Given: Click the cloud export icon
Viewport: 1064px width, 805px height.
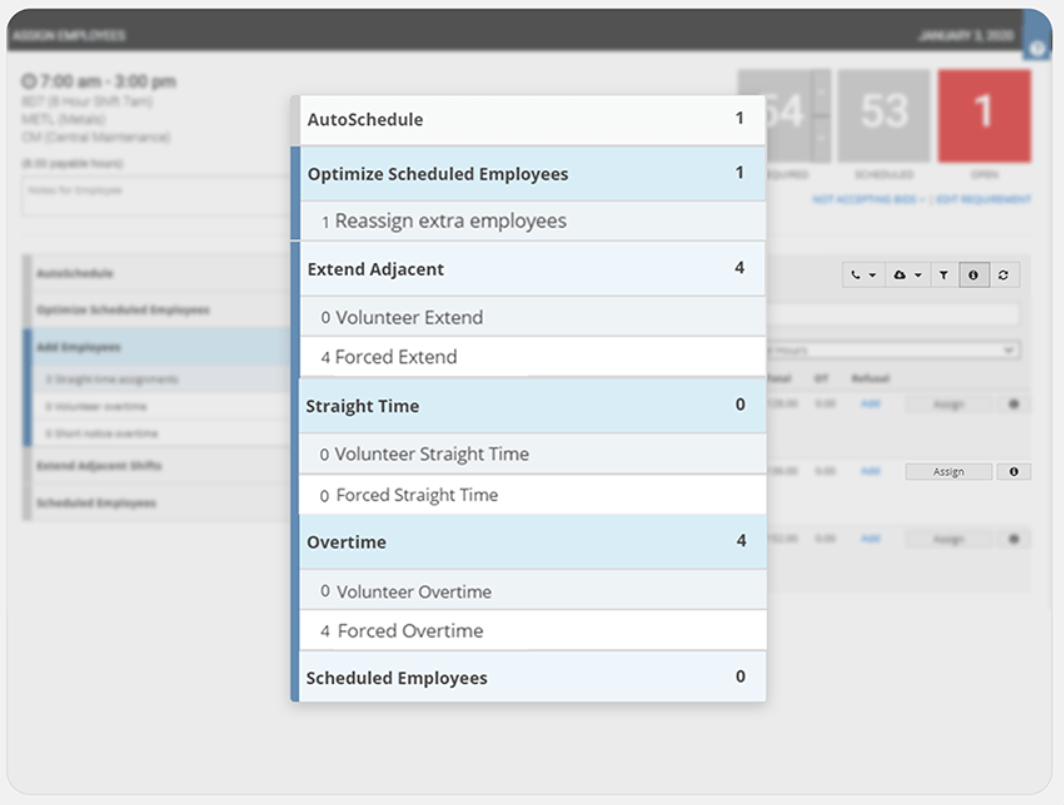Looking at the screenshot, I should (901, 274).
